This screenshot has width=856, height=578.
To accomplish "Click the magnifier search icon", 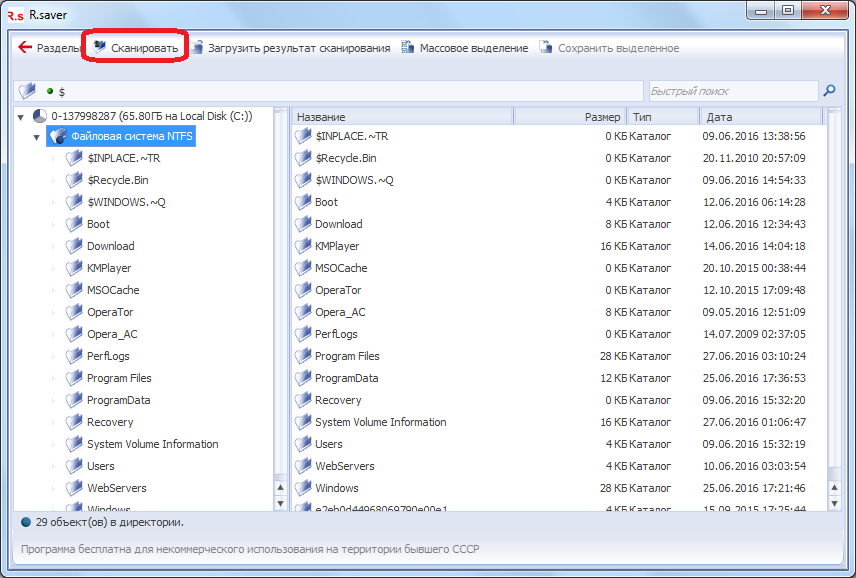I will (829, 91).
